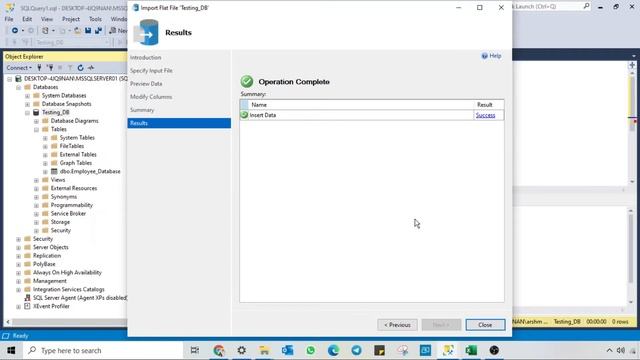The image size is (640, 360).
Task: Open Task View from the taskbar
Action: pos(195,351)
